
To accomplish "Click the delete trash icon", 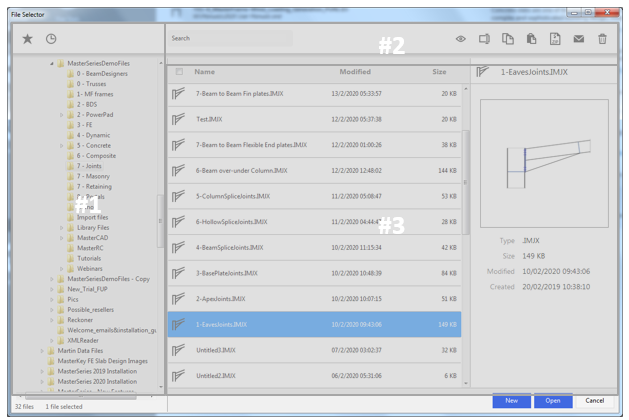I will pos(601,39).
